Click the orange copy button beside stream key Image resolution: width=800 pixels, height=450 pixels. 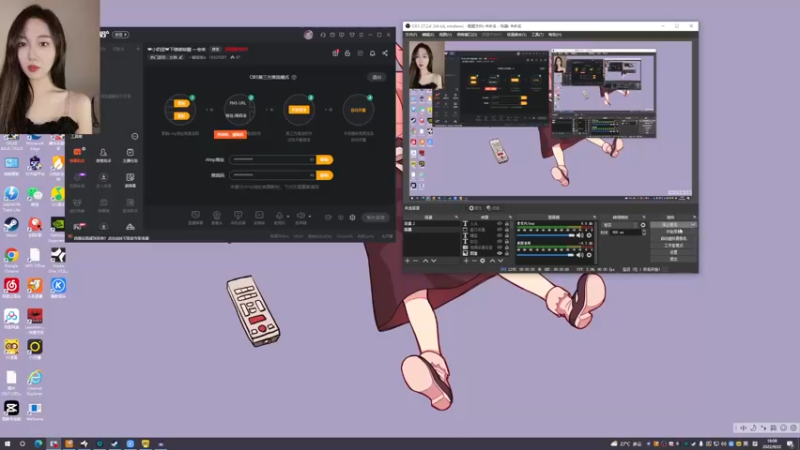coord(324,175)
